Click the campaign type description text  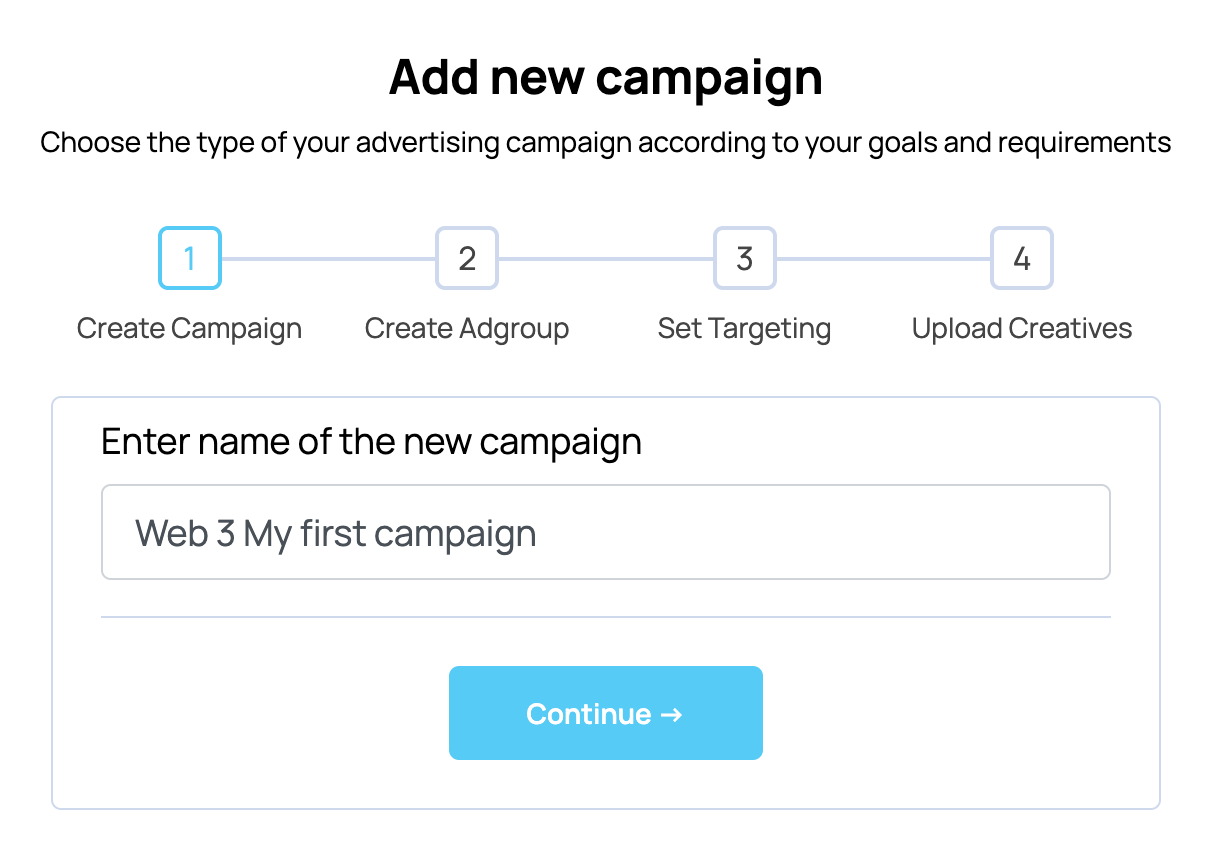click(x=606, y=142)
